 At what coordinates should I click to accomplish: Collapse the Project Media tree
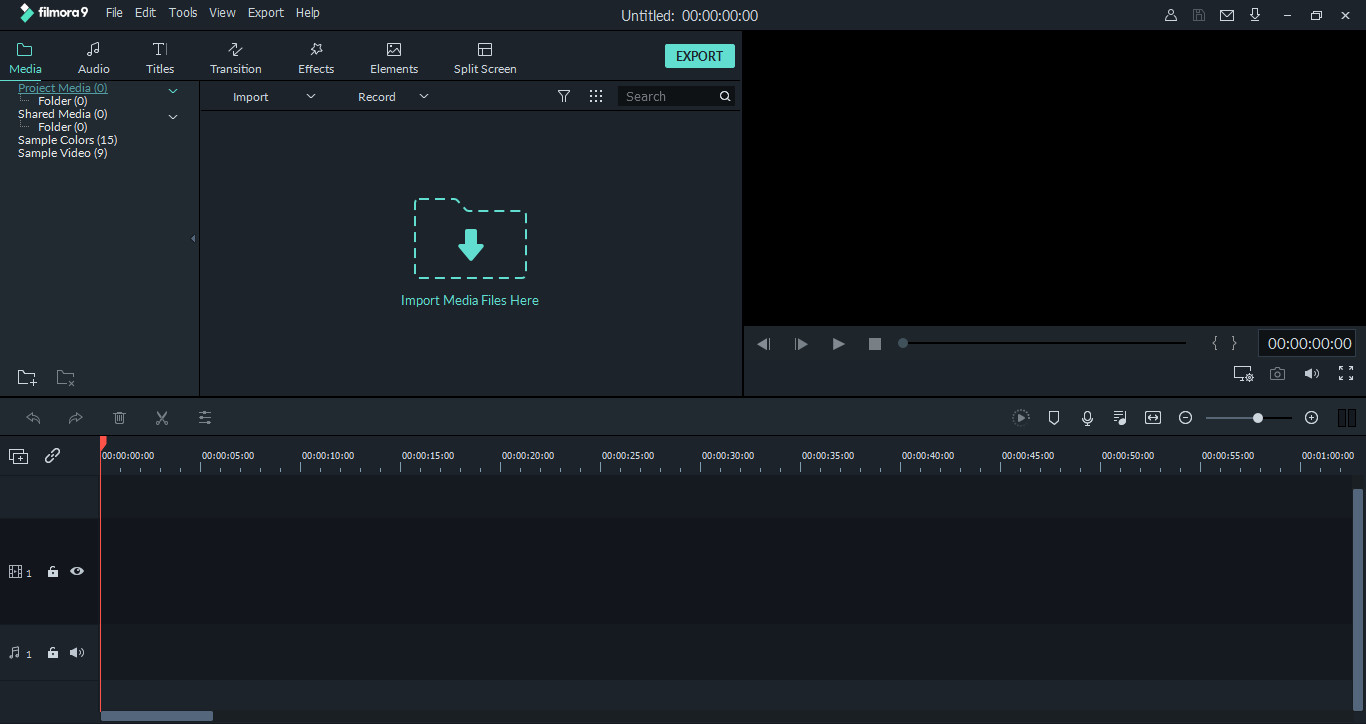(173, 91)
